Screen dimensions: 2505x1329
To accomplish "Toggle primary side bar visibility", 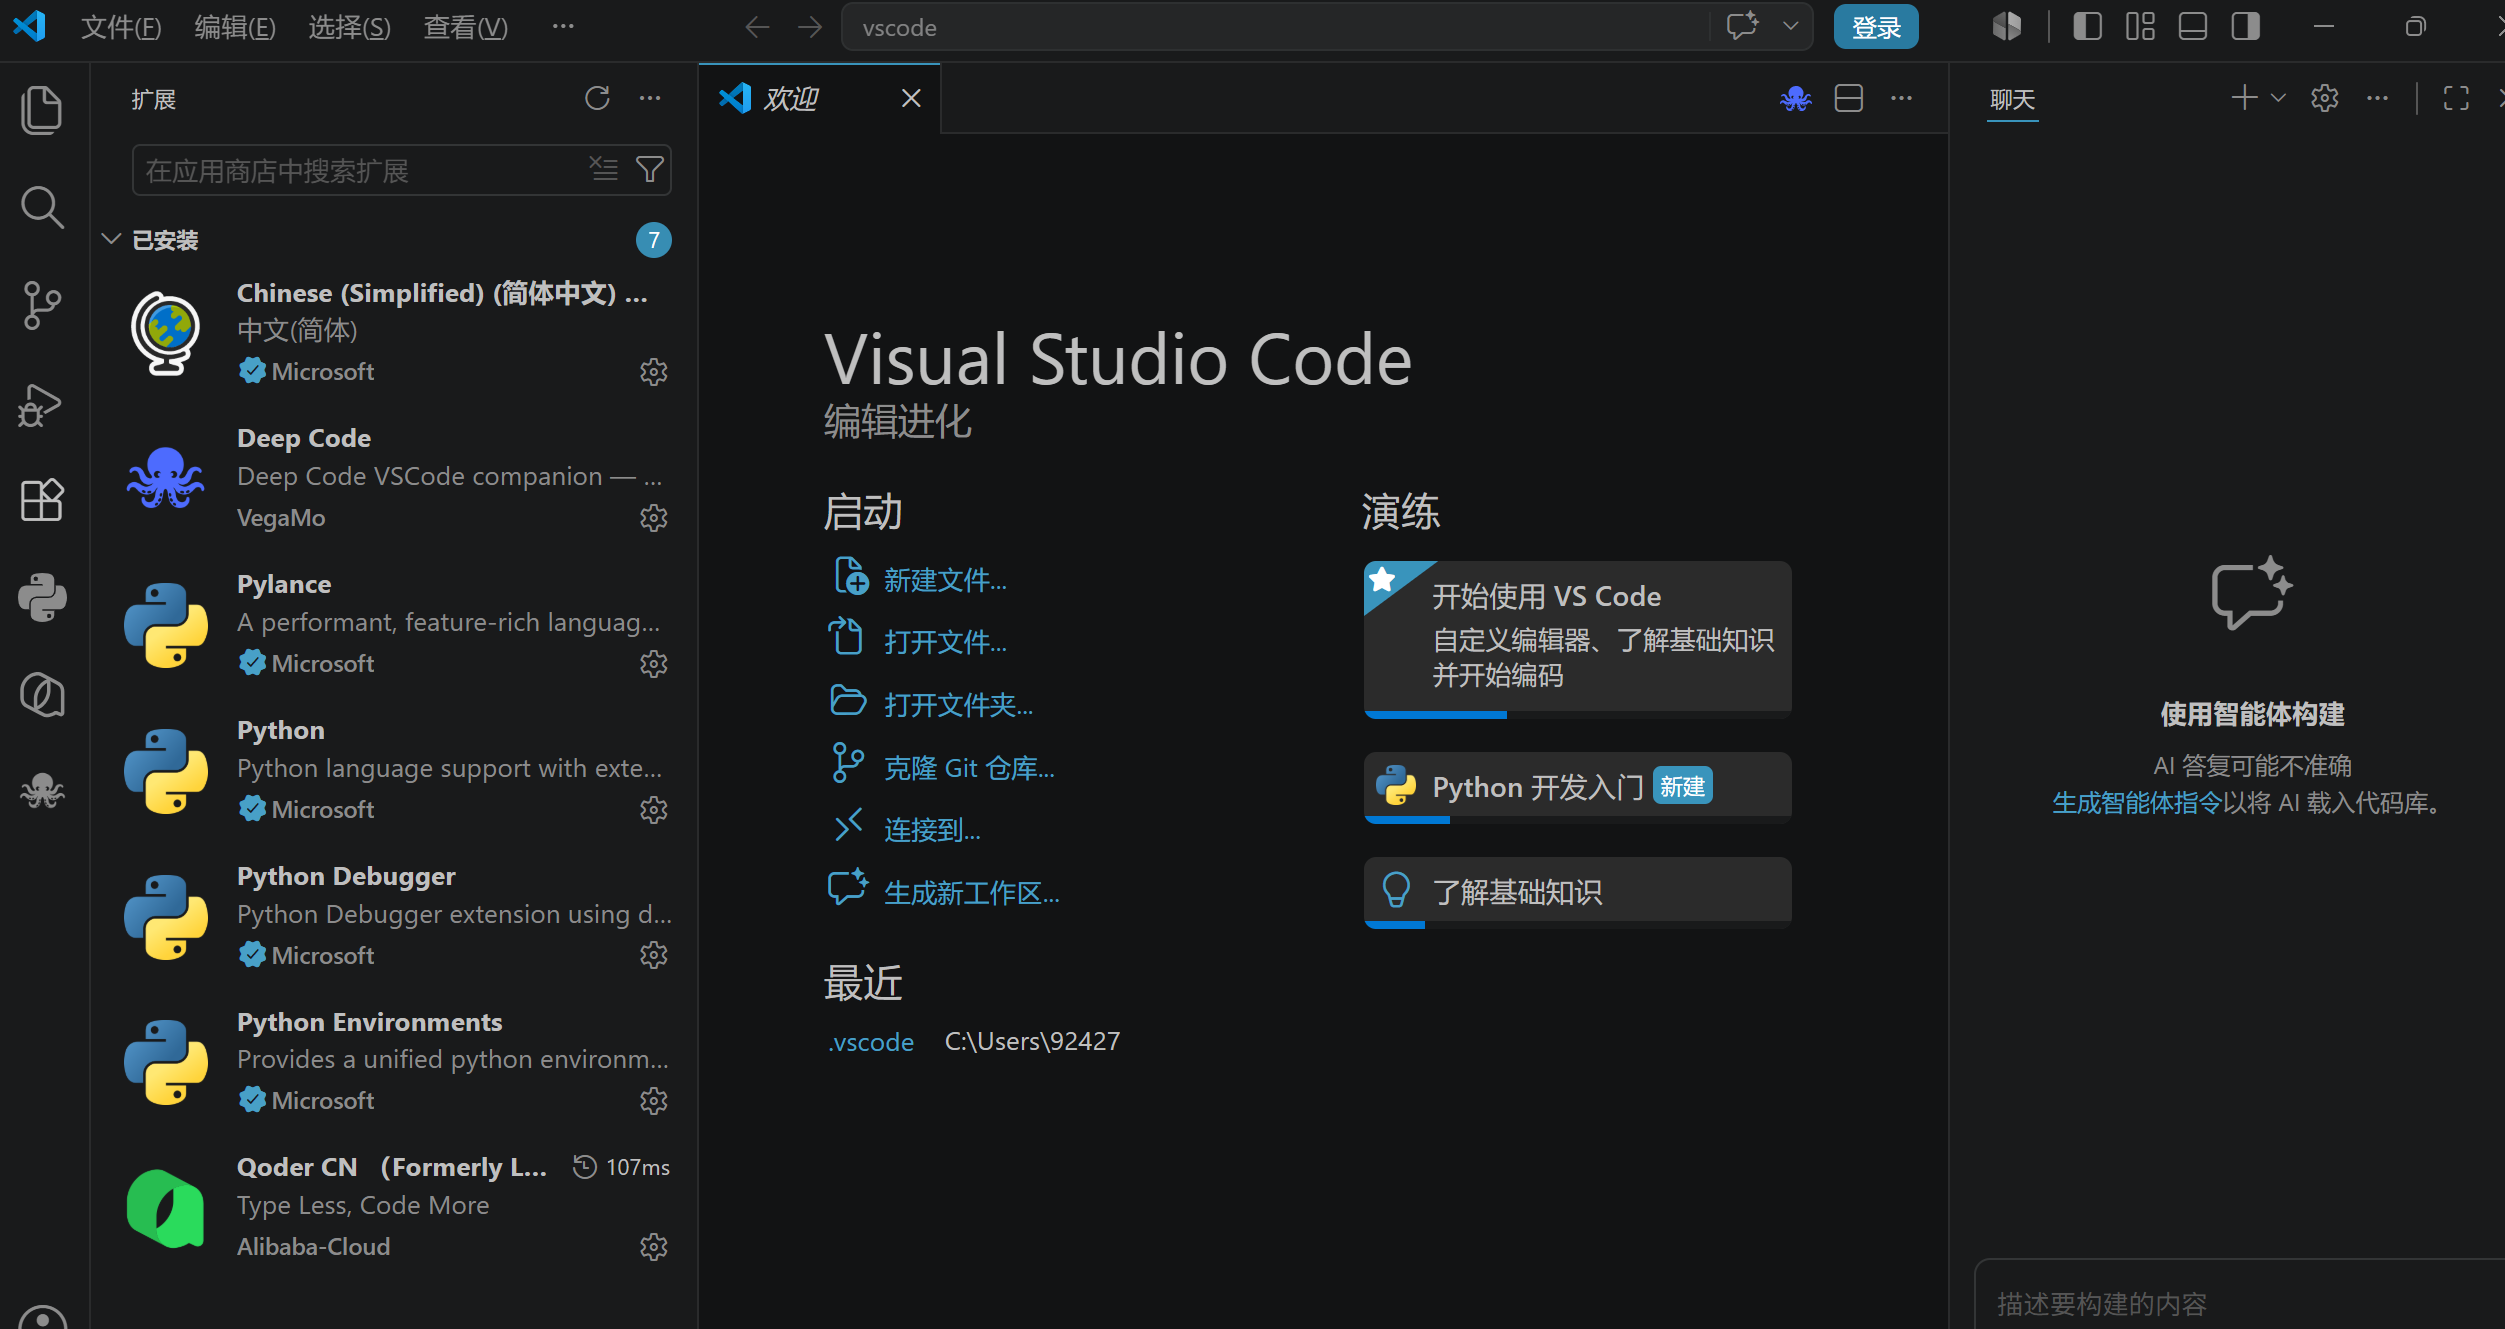I will tap(2087, 27).
